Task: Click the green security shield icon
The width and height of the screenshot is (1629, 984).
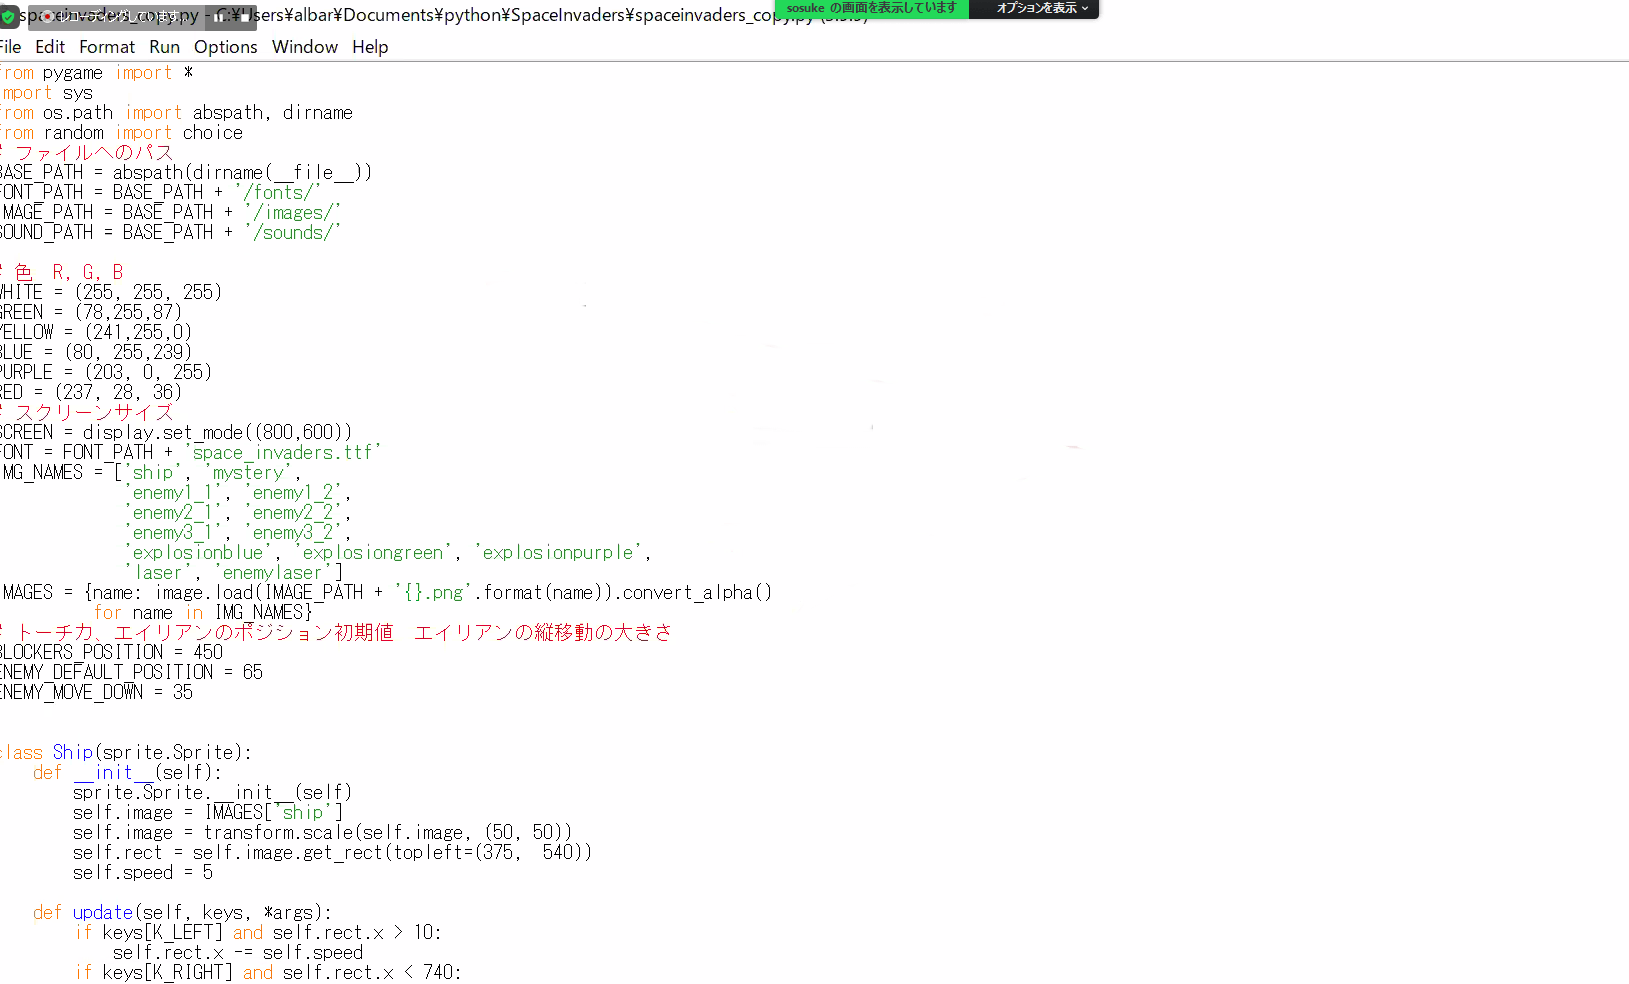Action: 8,17
